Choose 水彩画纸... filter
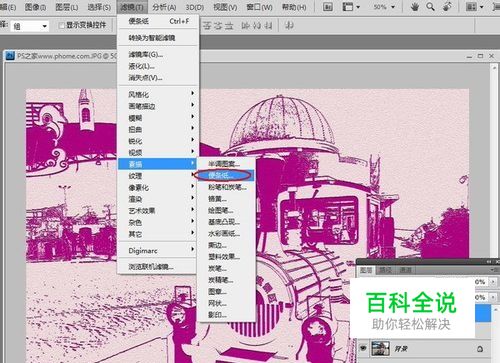 tap(226, 233)
